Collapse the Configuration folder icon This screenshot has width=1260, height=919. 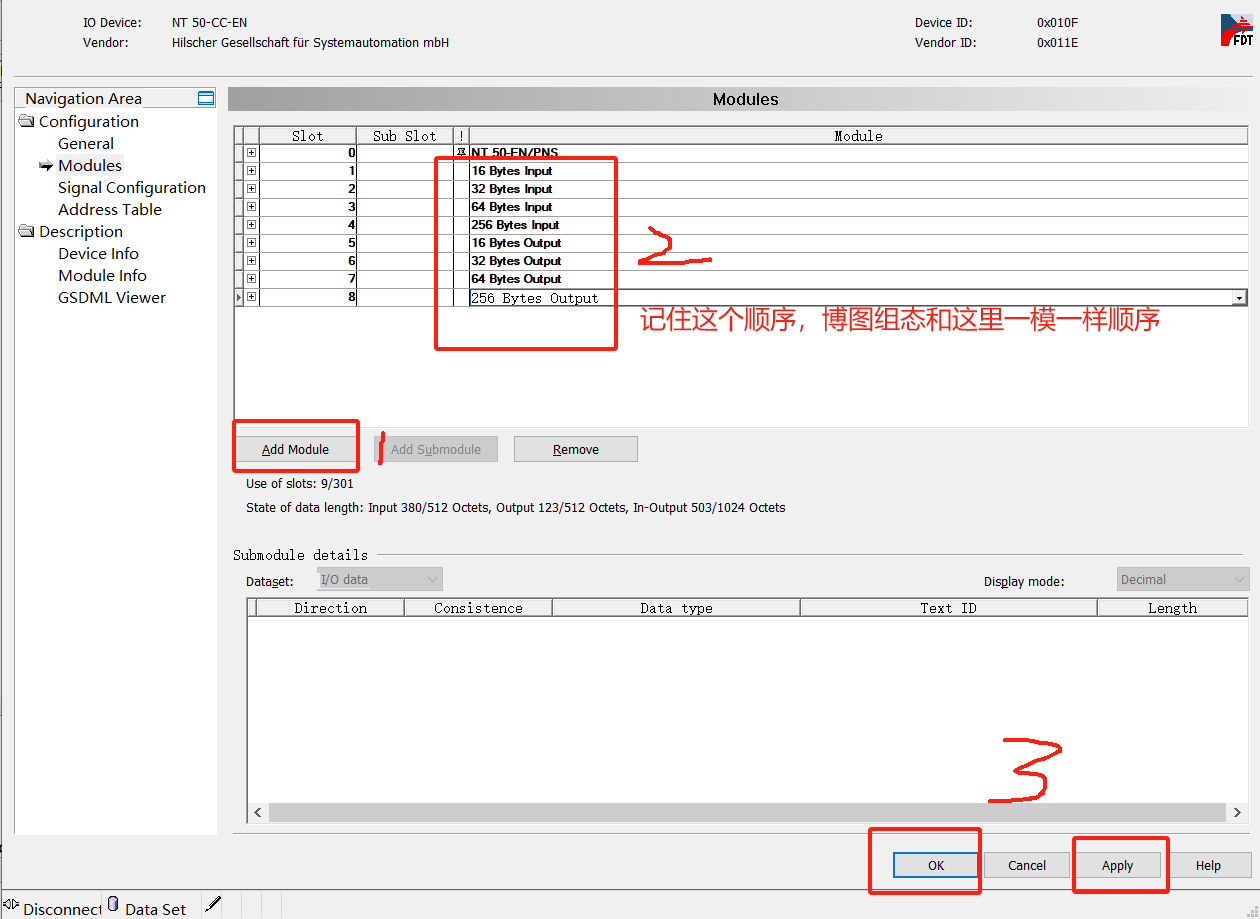point(26,121)
